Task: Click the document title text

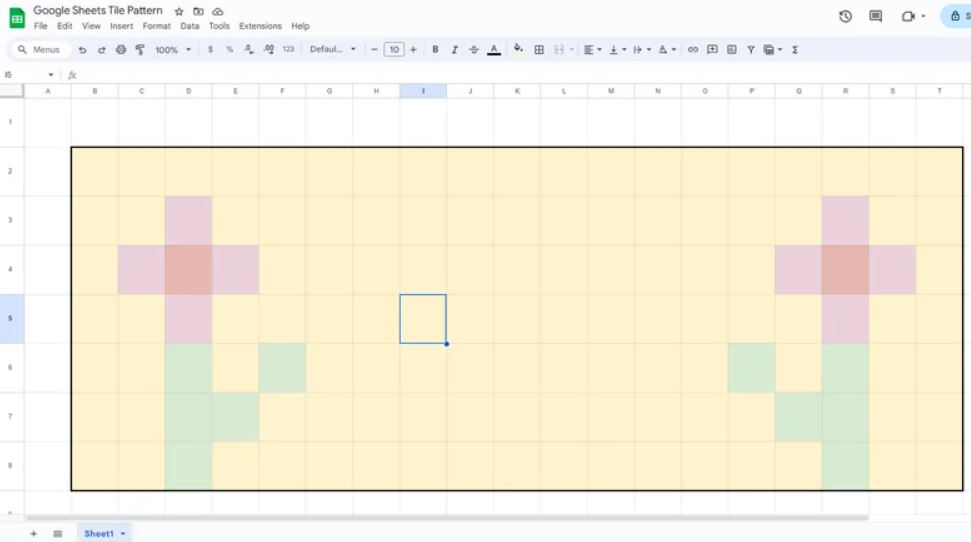Action: [98, 11]
